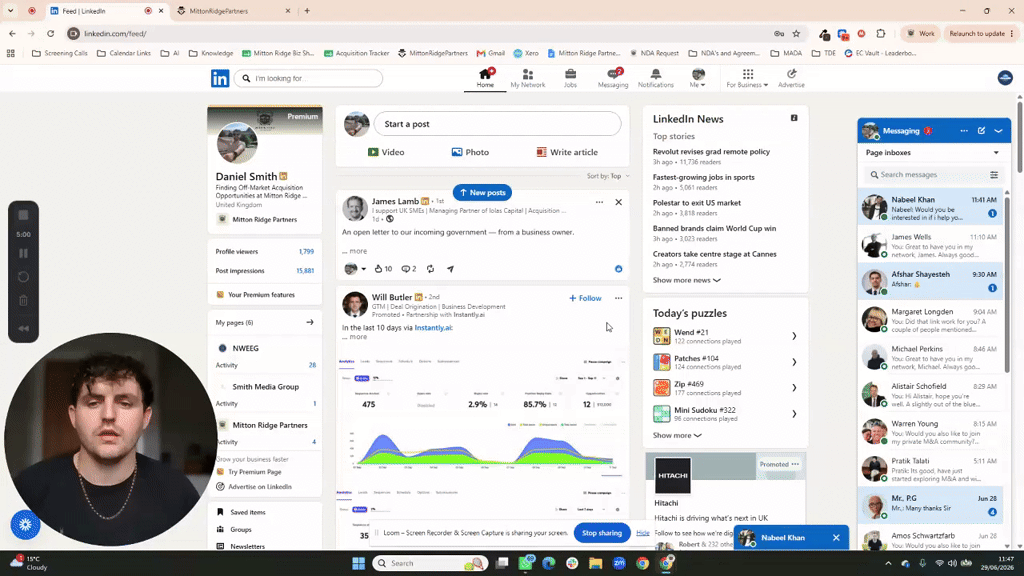This screenshot has height=576, width=1024.
Task: Click Search messages field
Action: (x=927, y=175)
